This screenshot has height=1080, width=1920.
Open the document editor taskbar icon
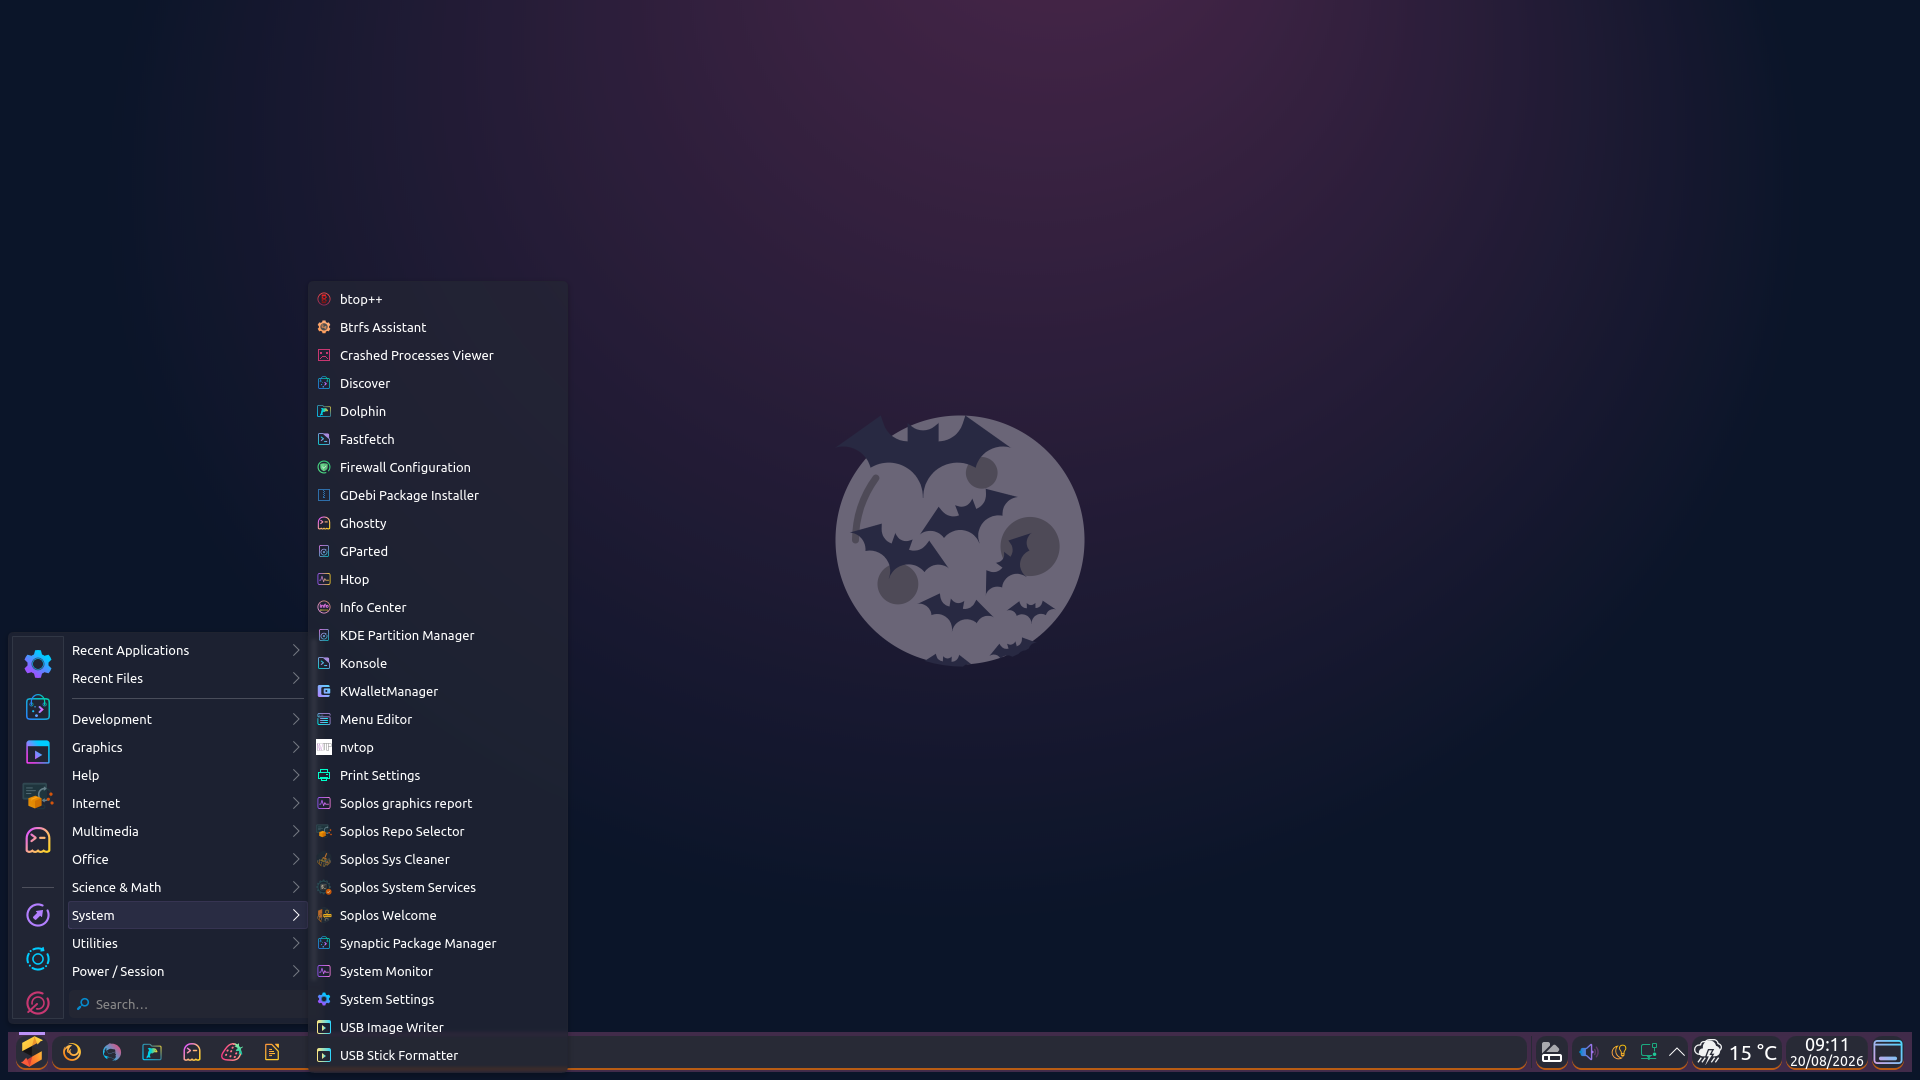click(272, 1052)
